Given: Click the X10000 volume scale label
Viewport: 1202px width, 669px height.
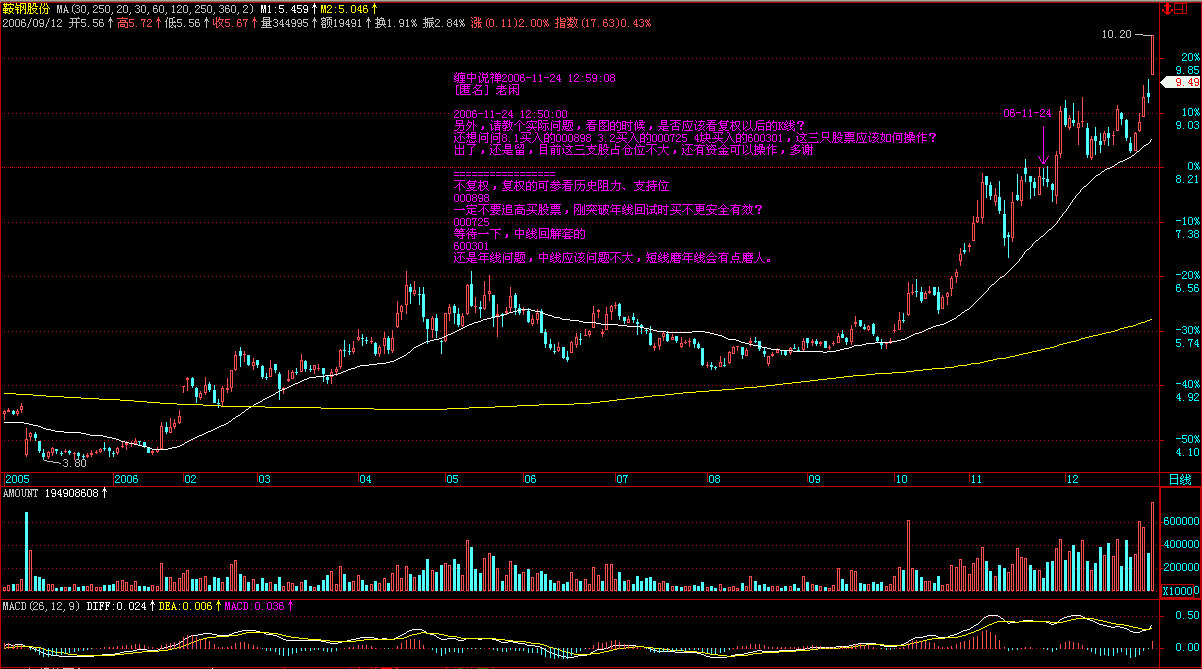Looking at the screenshot, I should (1181, 591).
